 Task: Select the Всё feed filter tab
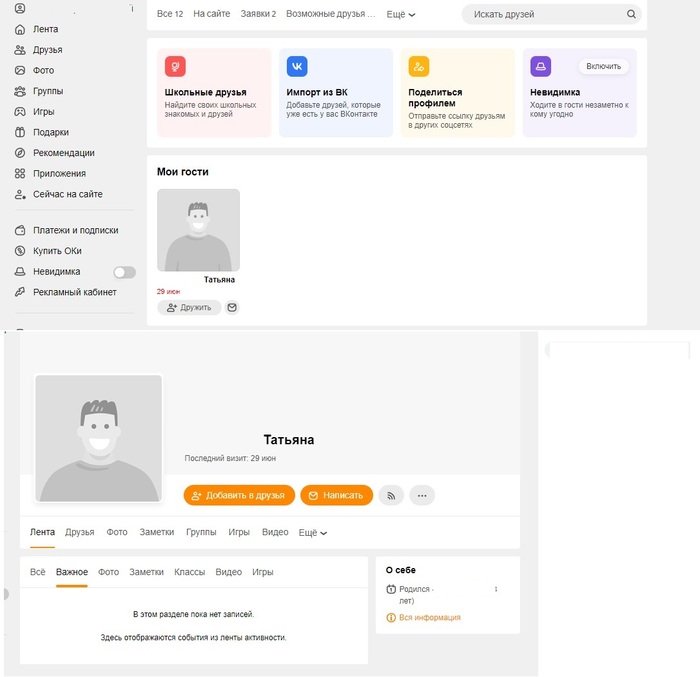[x=38, y=572]
